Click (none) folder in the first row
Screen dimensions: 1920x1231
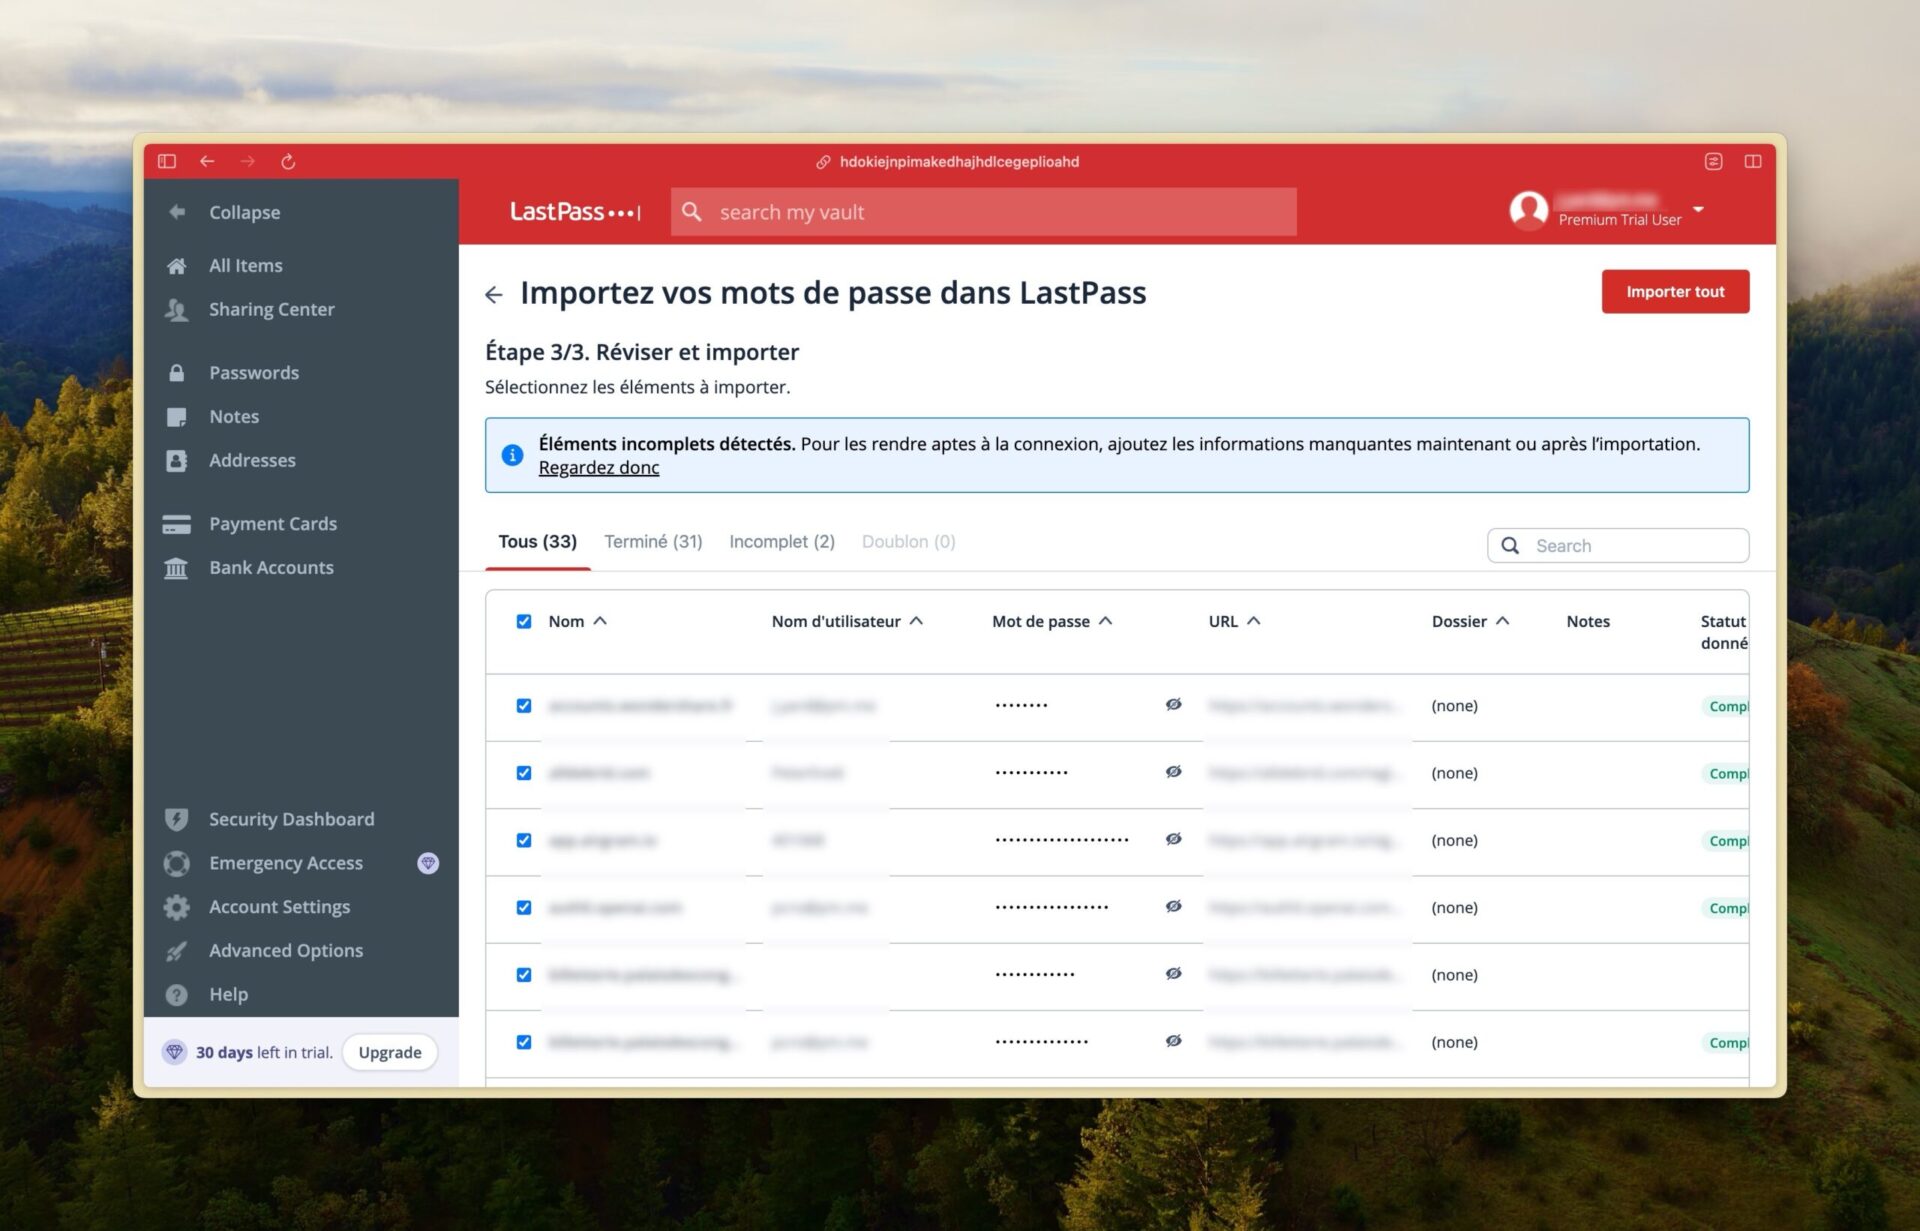1454,706
